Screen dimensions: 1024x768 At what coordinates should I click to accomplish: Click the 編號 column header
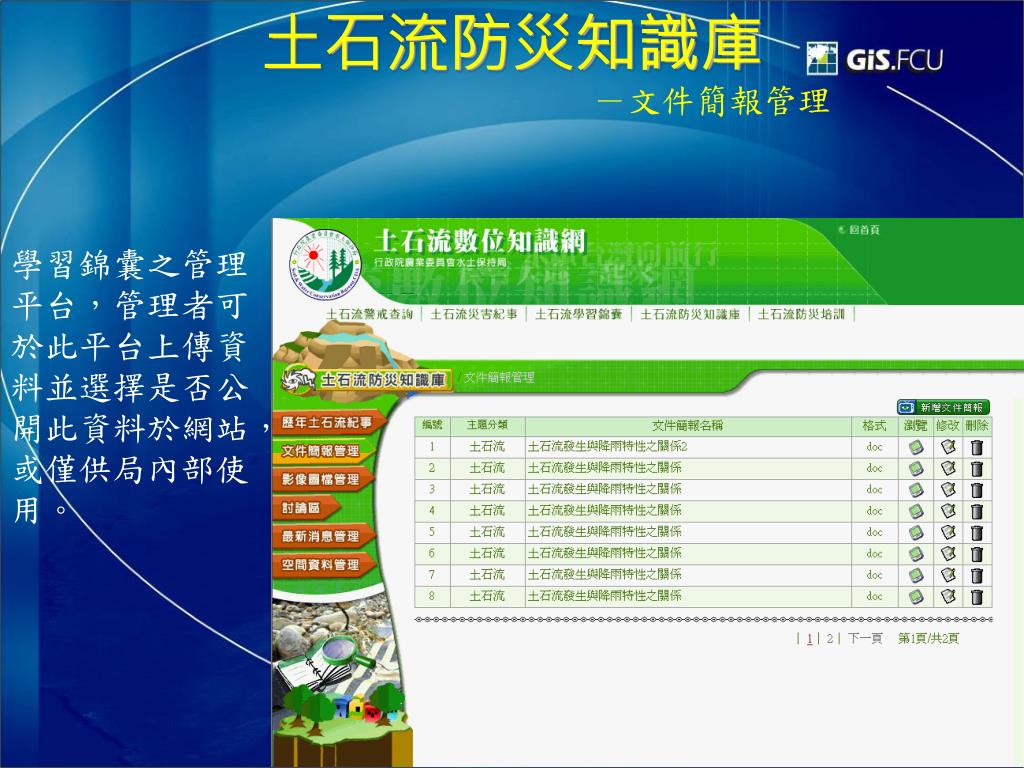point(432,425)
